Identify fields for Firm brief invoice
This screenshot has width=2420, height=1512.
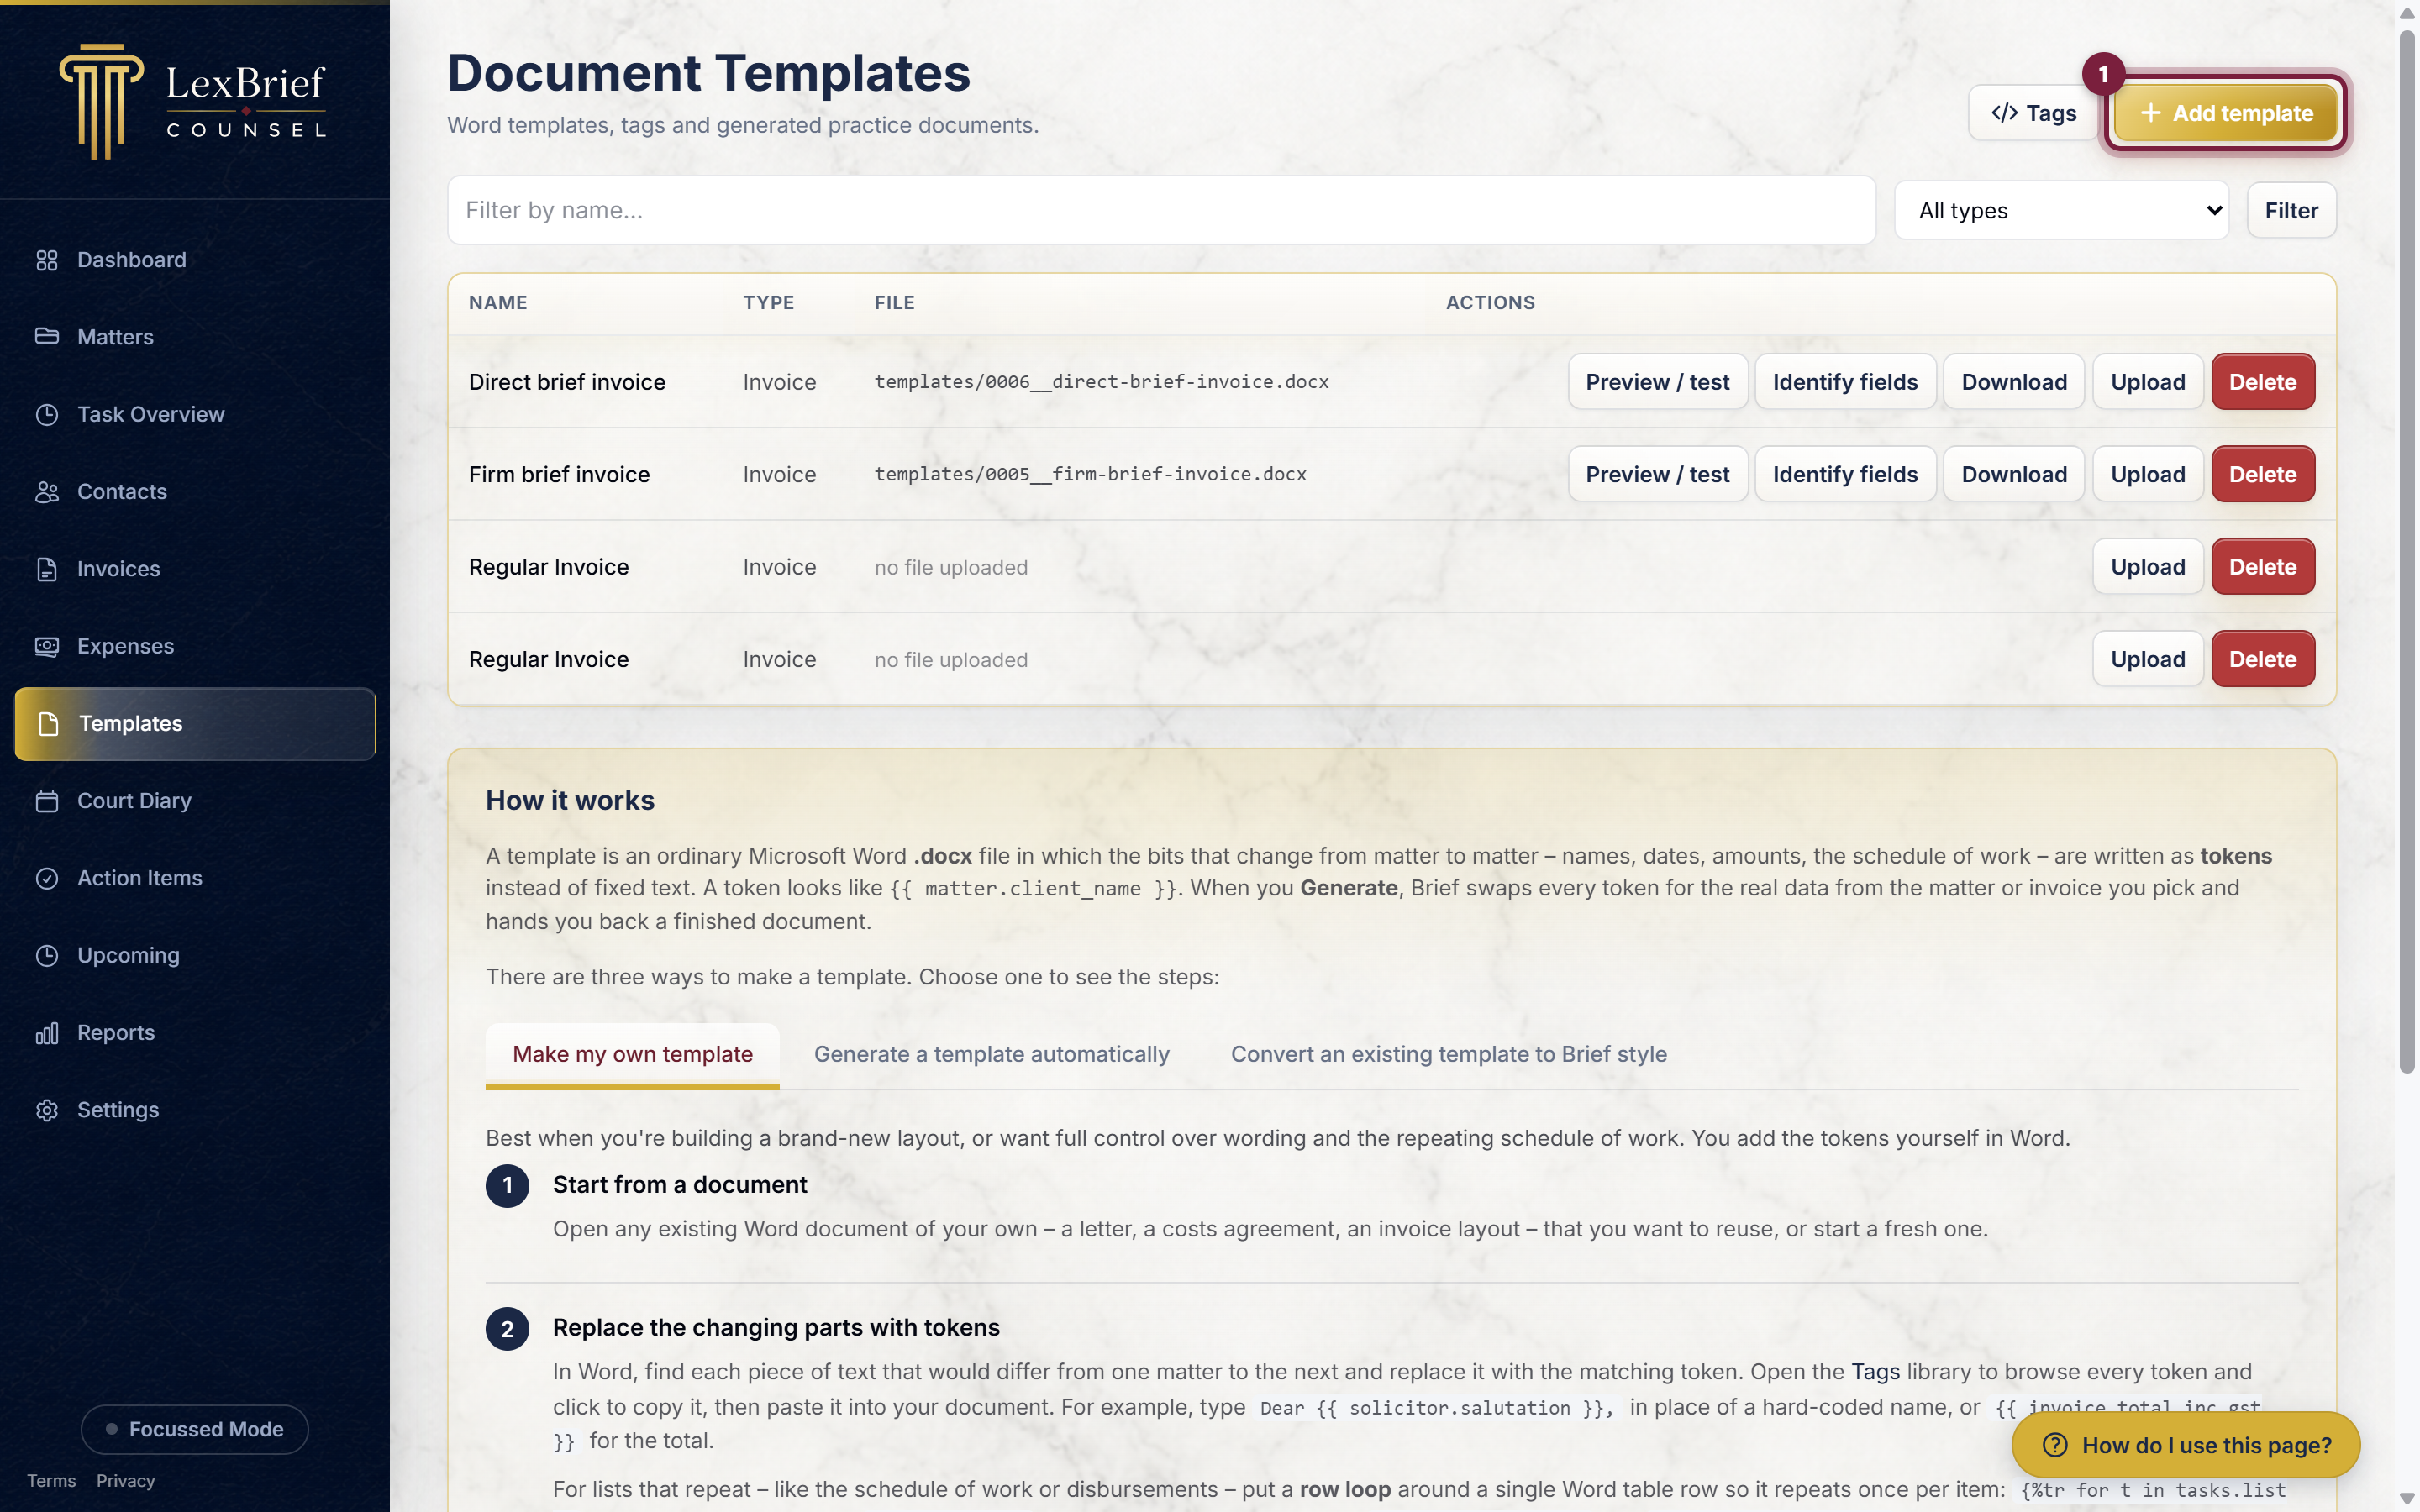(x=1845, y=474)
